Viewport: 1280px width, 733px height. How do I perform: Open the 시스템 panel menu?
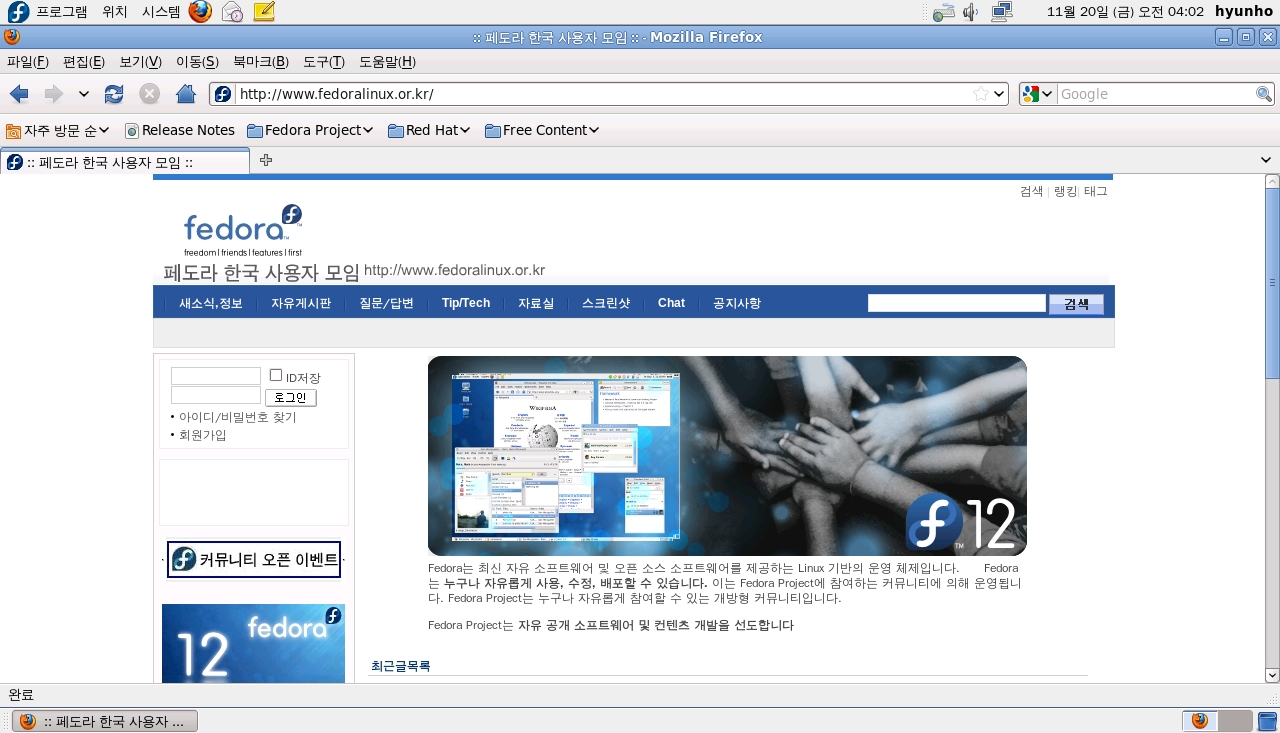[x=161, y=12]
